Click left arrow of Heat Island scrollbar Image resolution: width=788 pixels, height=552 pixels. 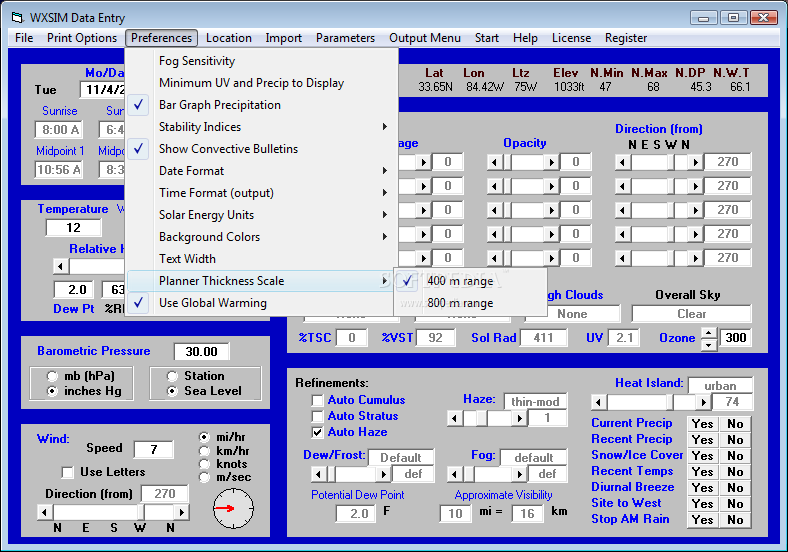pyautogui.click(x=598, y=402)
